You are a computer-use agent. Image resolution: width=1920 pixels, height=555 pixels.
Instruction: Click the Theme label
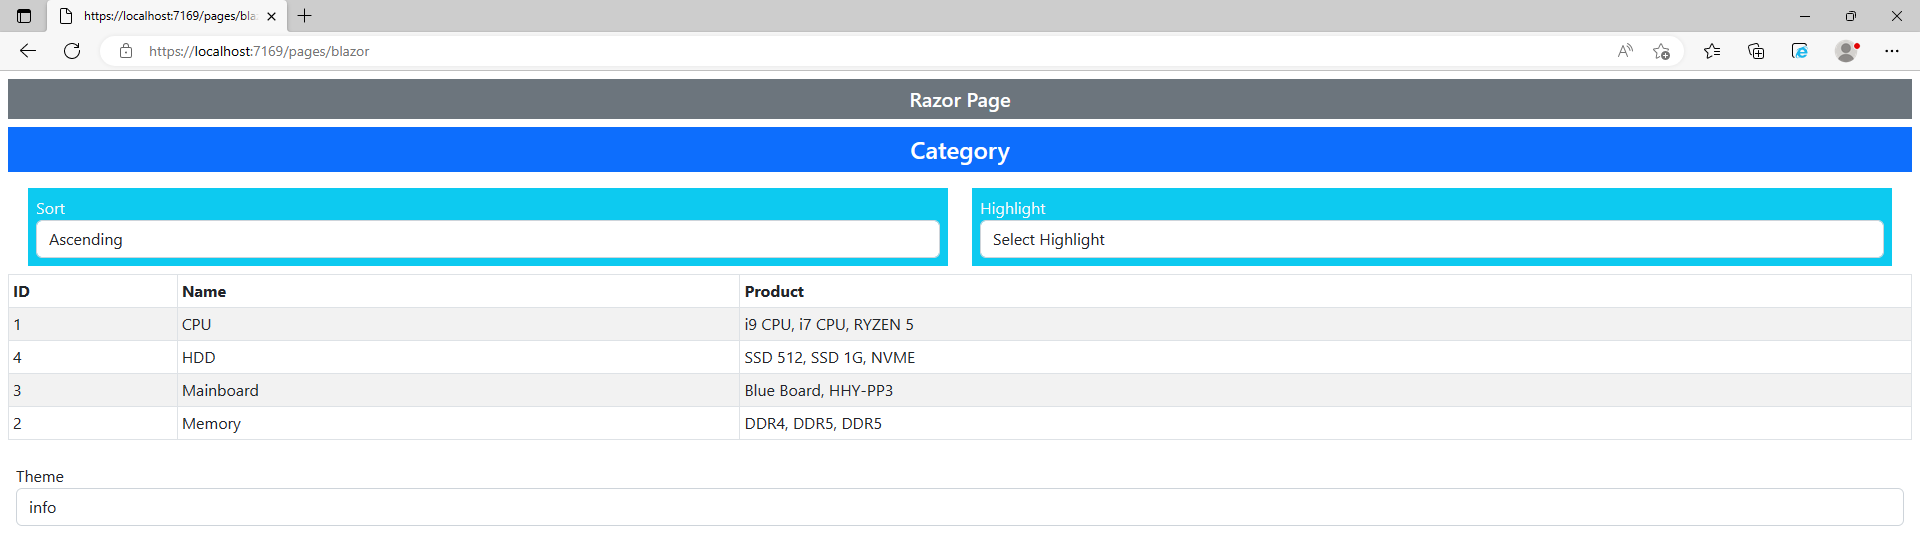coord(40,477)
